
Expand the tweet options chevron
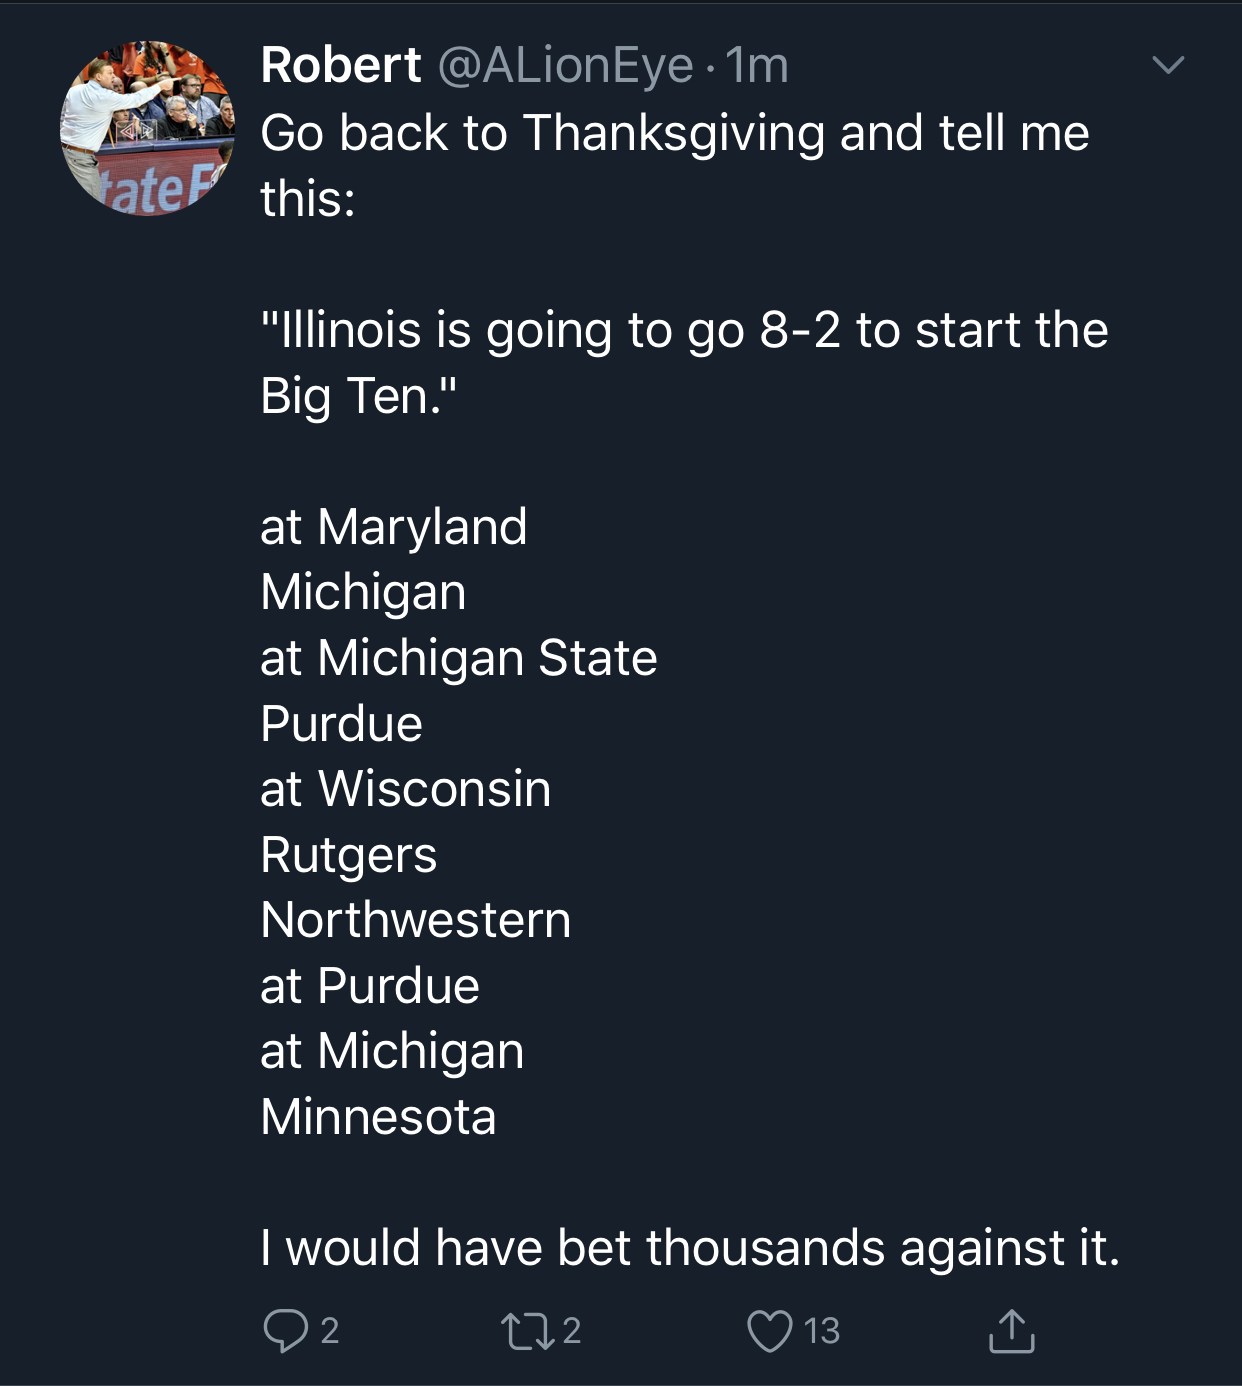1167,66
